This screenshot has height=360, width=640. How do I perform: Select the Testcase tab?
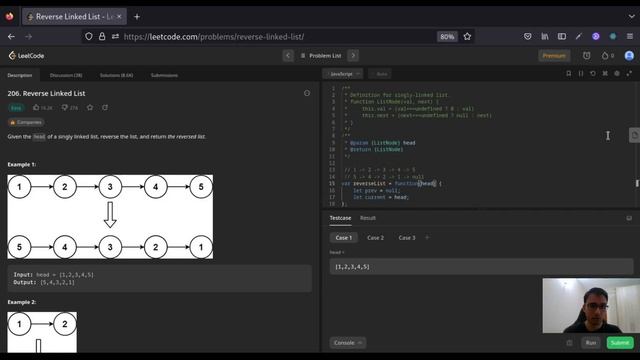click(x=340, y=218)
